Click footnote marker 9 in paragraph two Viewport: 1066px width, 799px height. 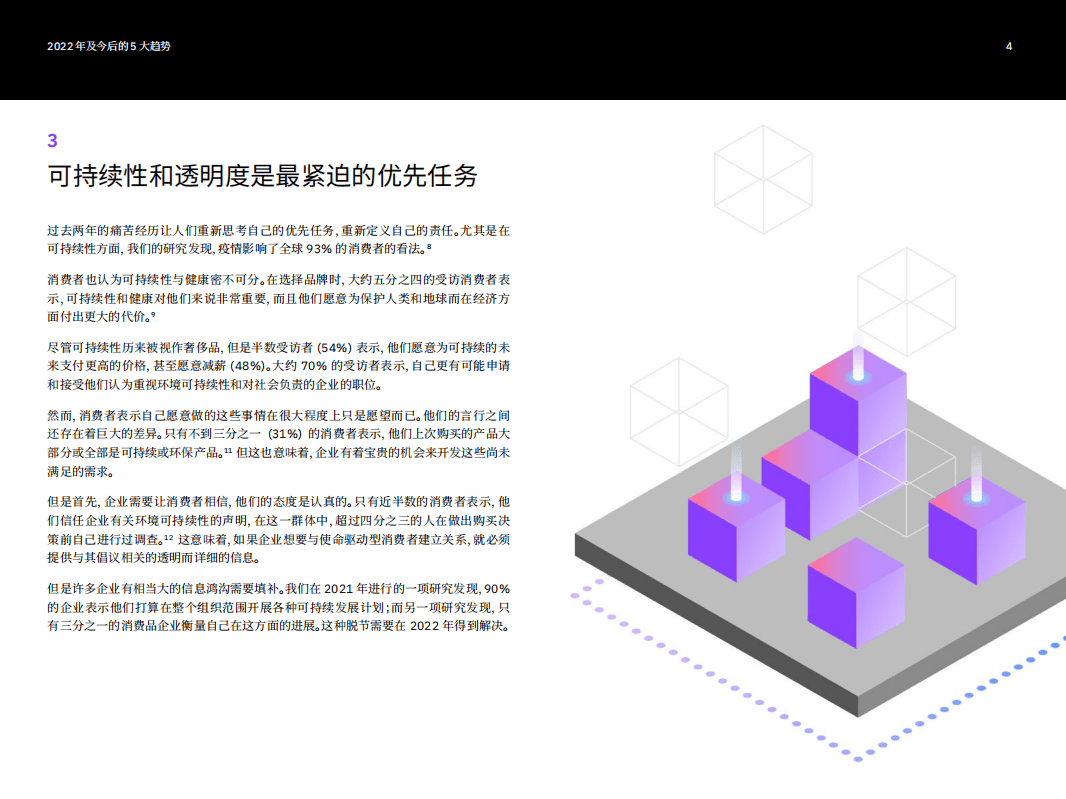point(152,315)
